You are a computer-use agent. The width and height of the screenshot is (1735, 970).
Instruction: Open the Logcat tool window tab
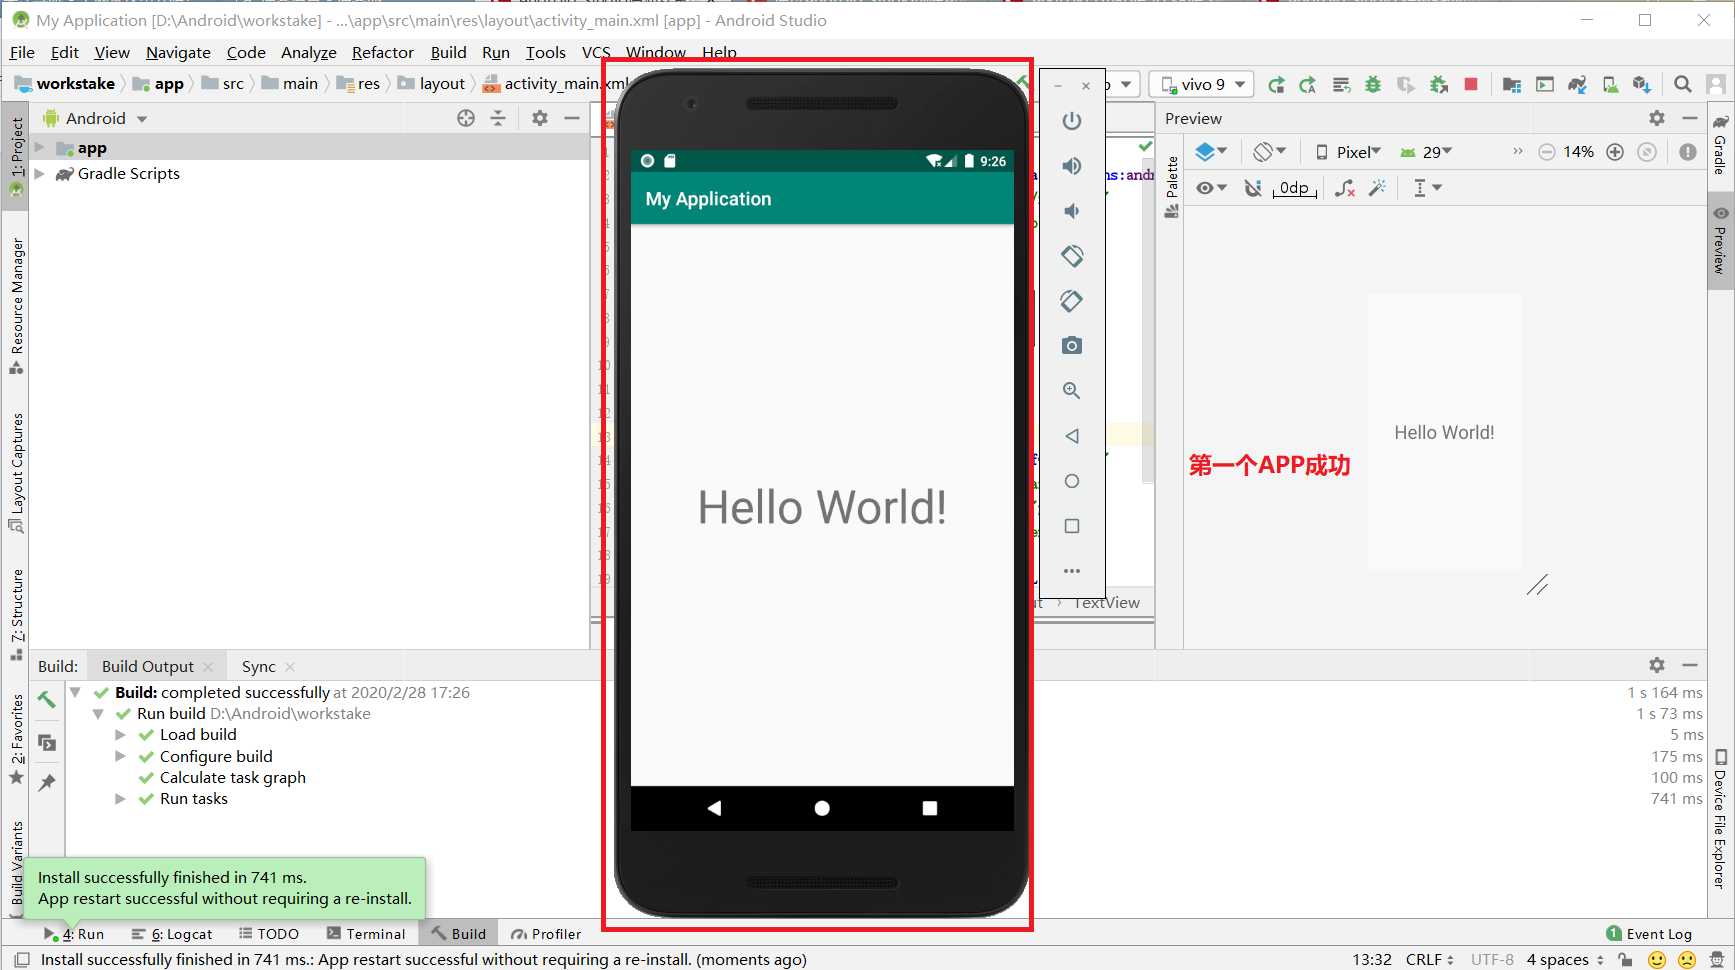click(x=172, y=934)
